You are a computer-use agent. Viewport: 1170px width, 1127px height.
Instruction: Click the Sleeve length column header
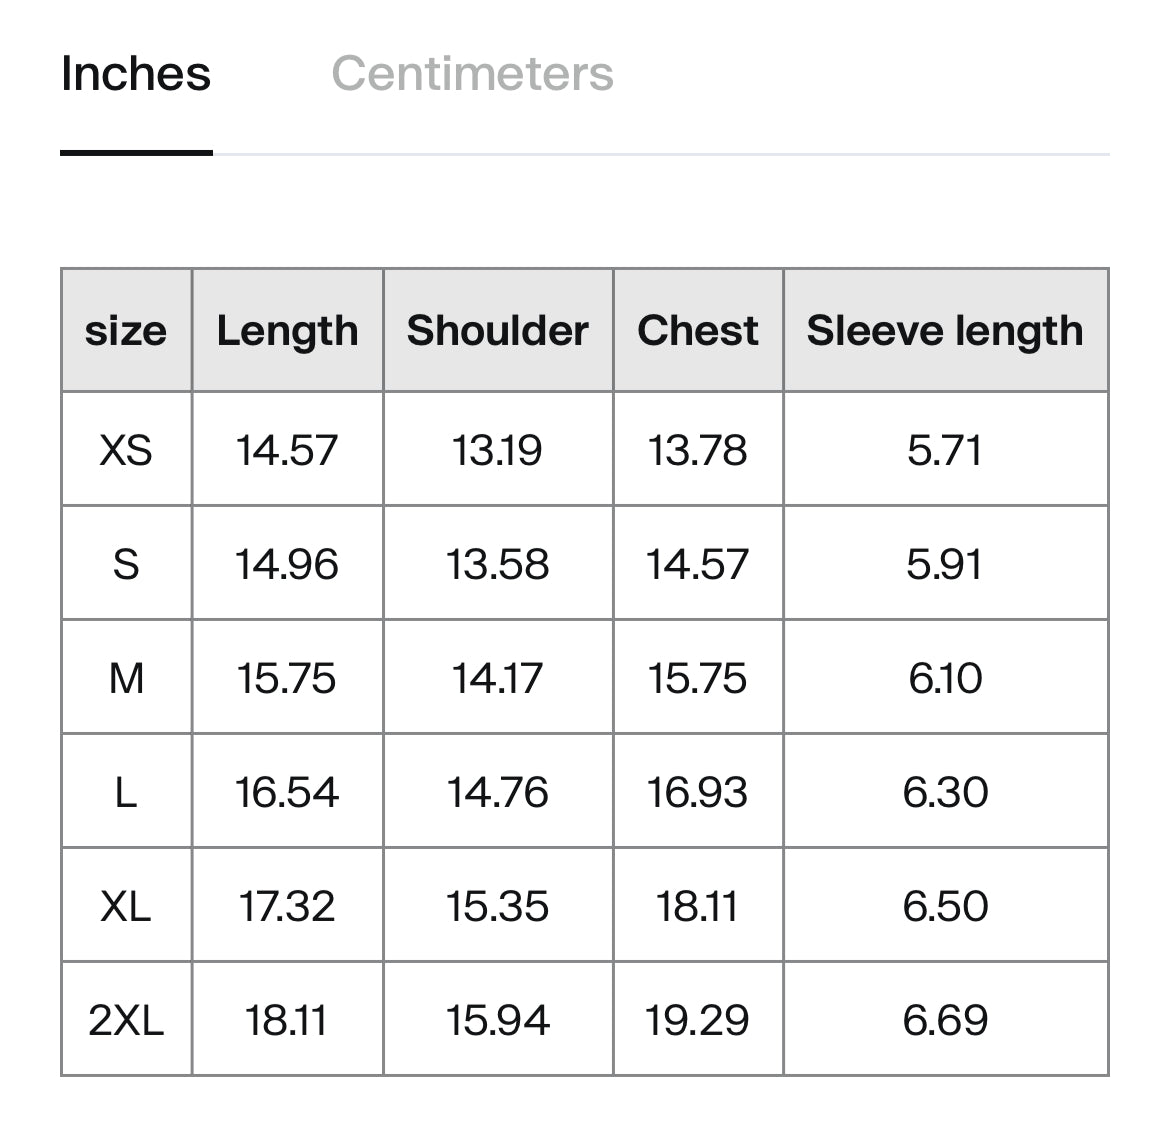(x=945, y=330)
